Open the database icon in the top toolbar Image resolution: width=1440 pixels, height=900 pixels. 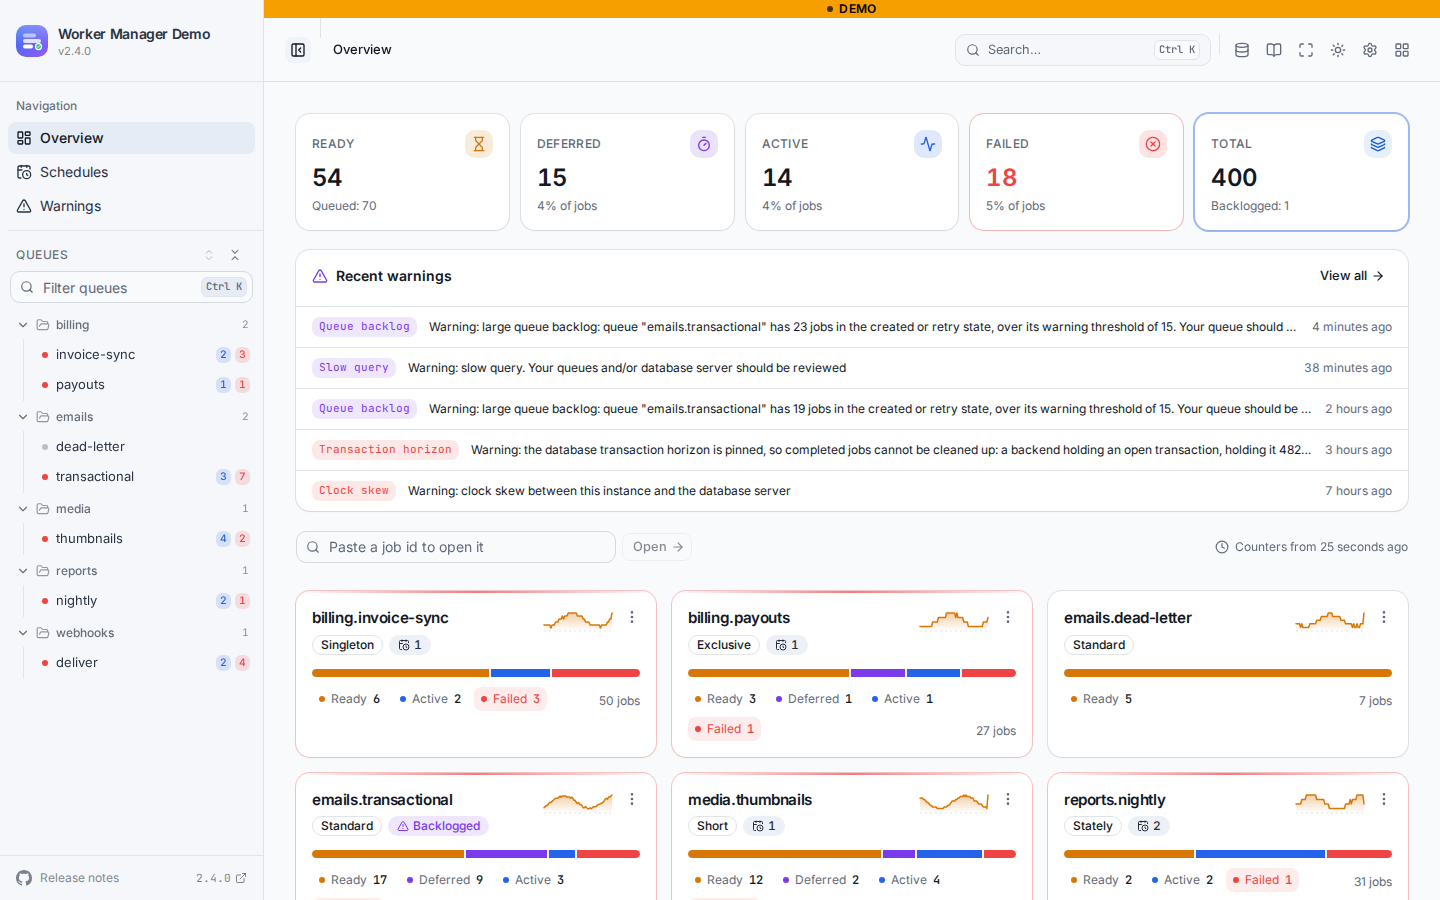1242,50
